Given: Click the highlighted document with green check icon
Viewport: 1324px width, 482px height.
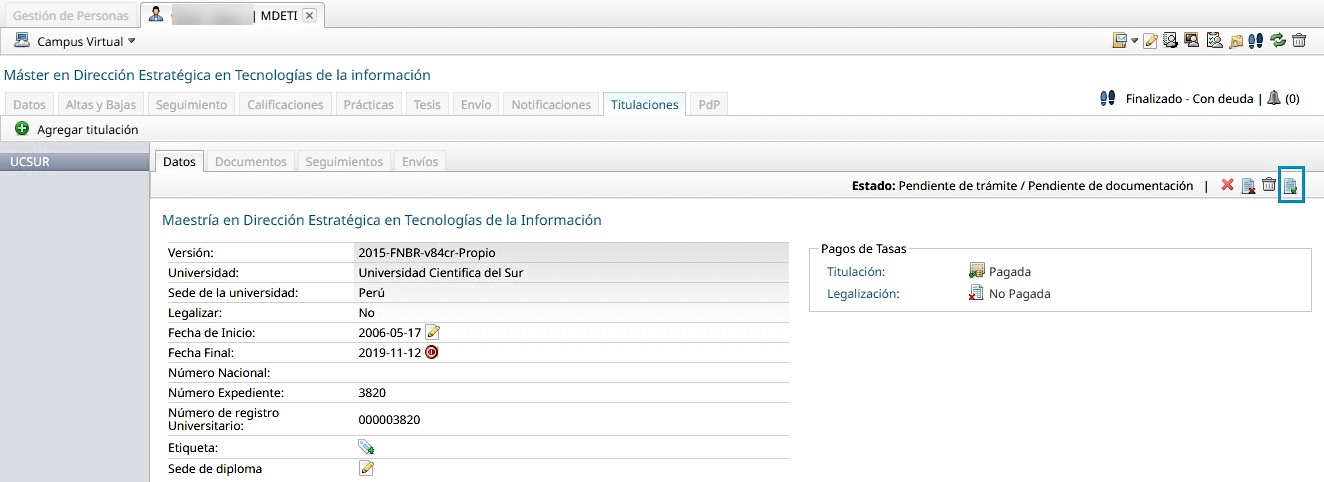Looking at the screenshot, I should 1291,185.
